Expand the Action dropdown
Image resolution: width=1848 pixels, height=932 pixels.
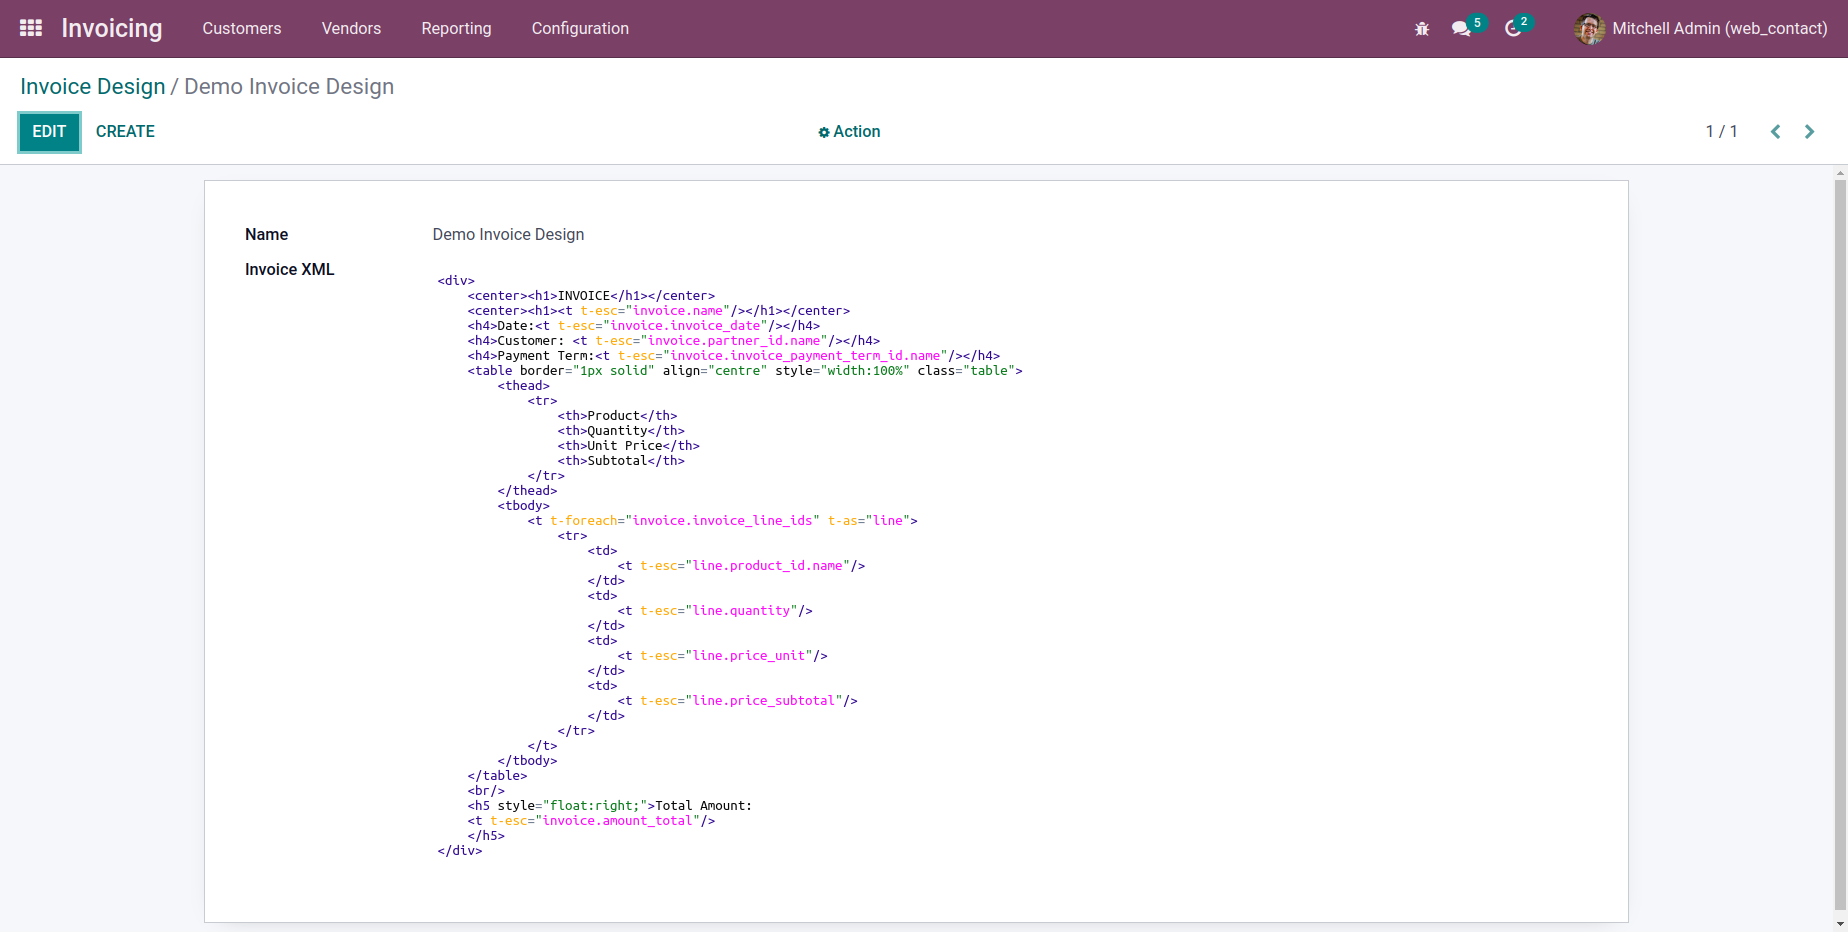tap(849, 132)
